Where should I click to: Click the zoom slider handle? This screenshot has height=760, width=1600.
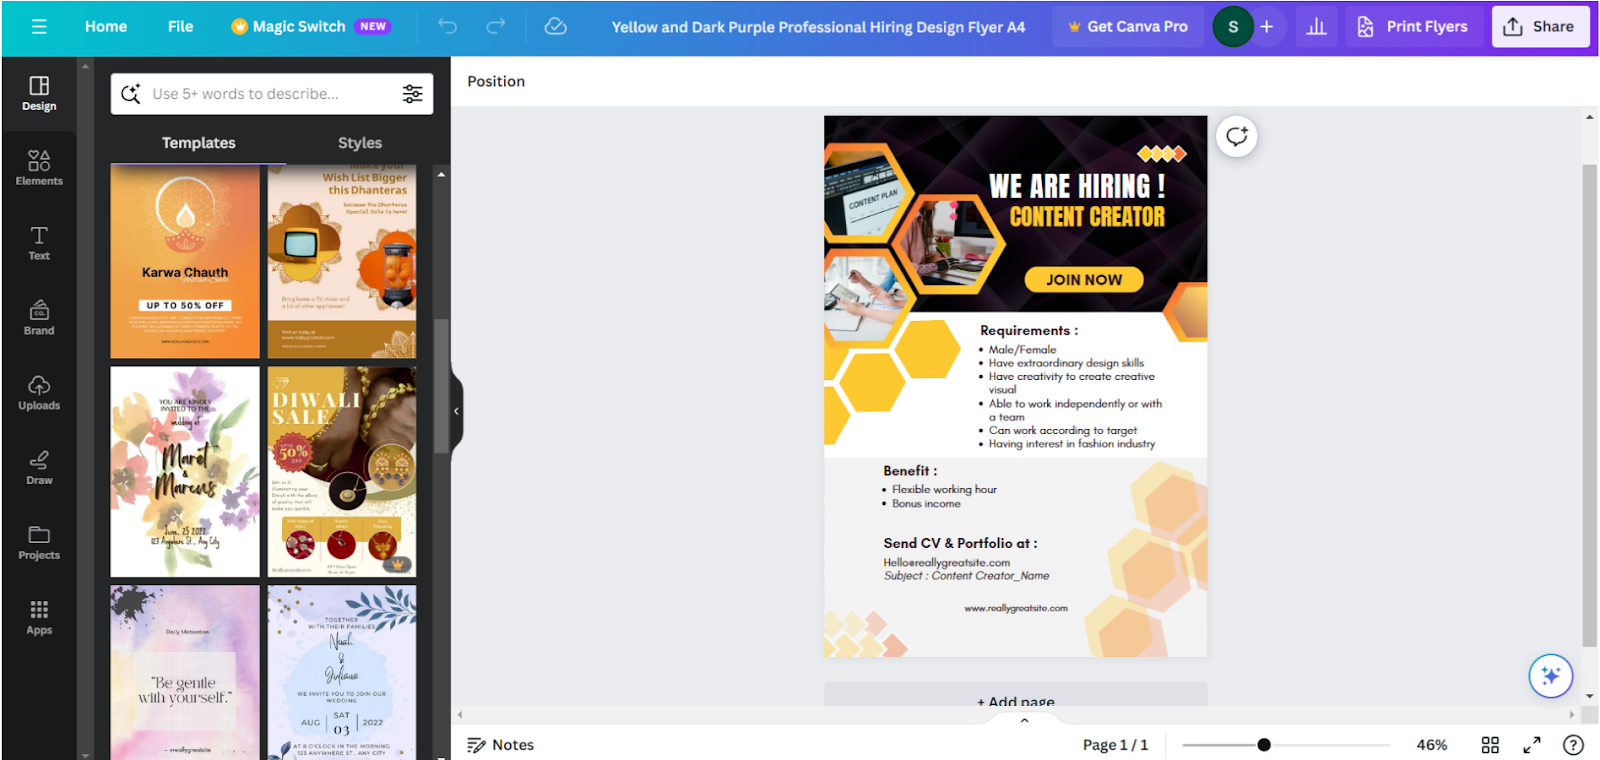(x=1264, y=745)
